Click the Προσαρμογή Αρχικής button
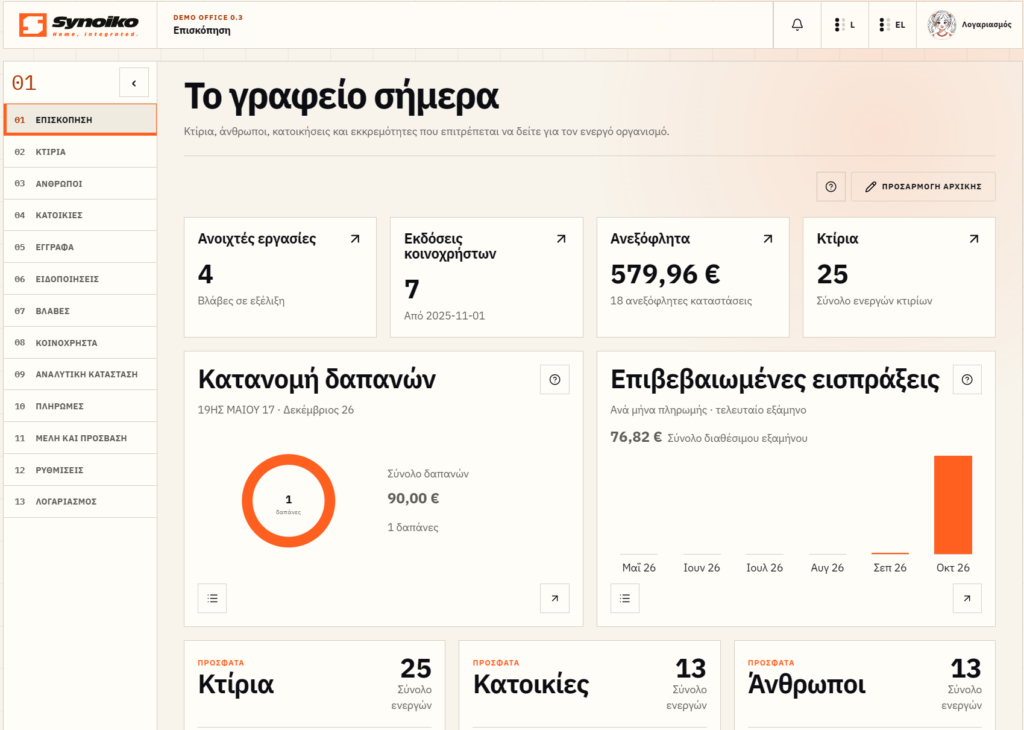This screenshot has height=730, width=1024. [923, 187]
